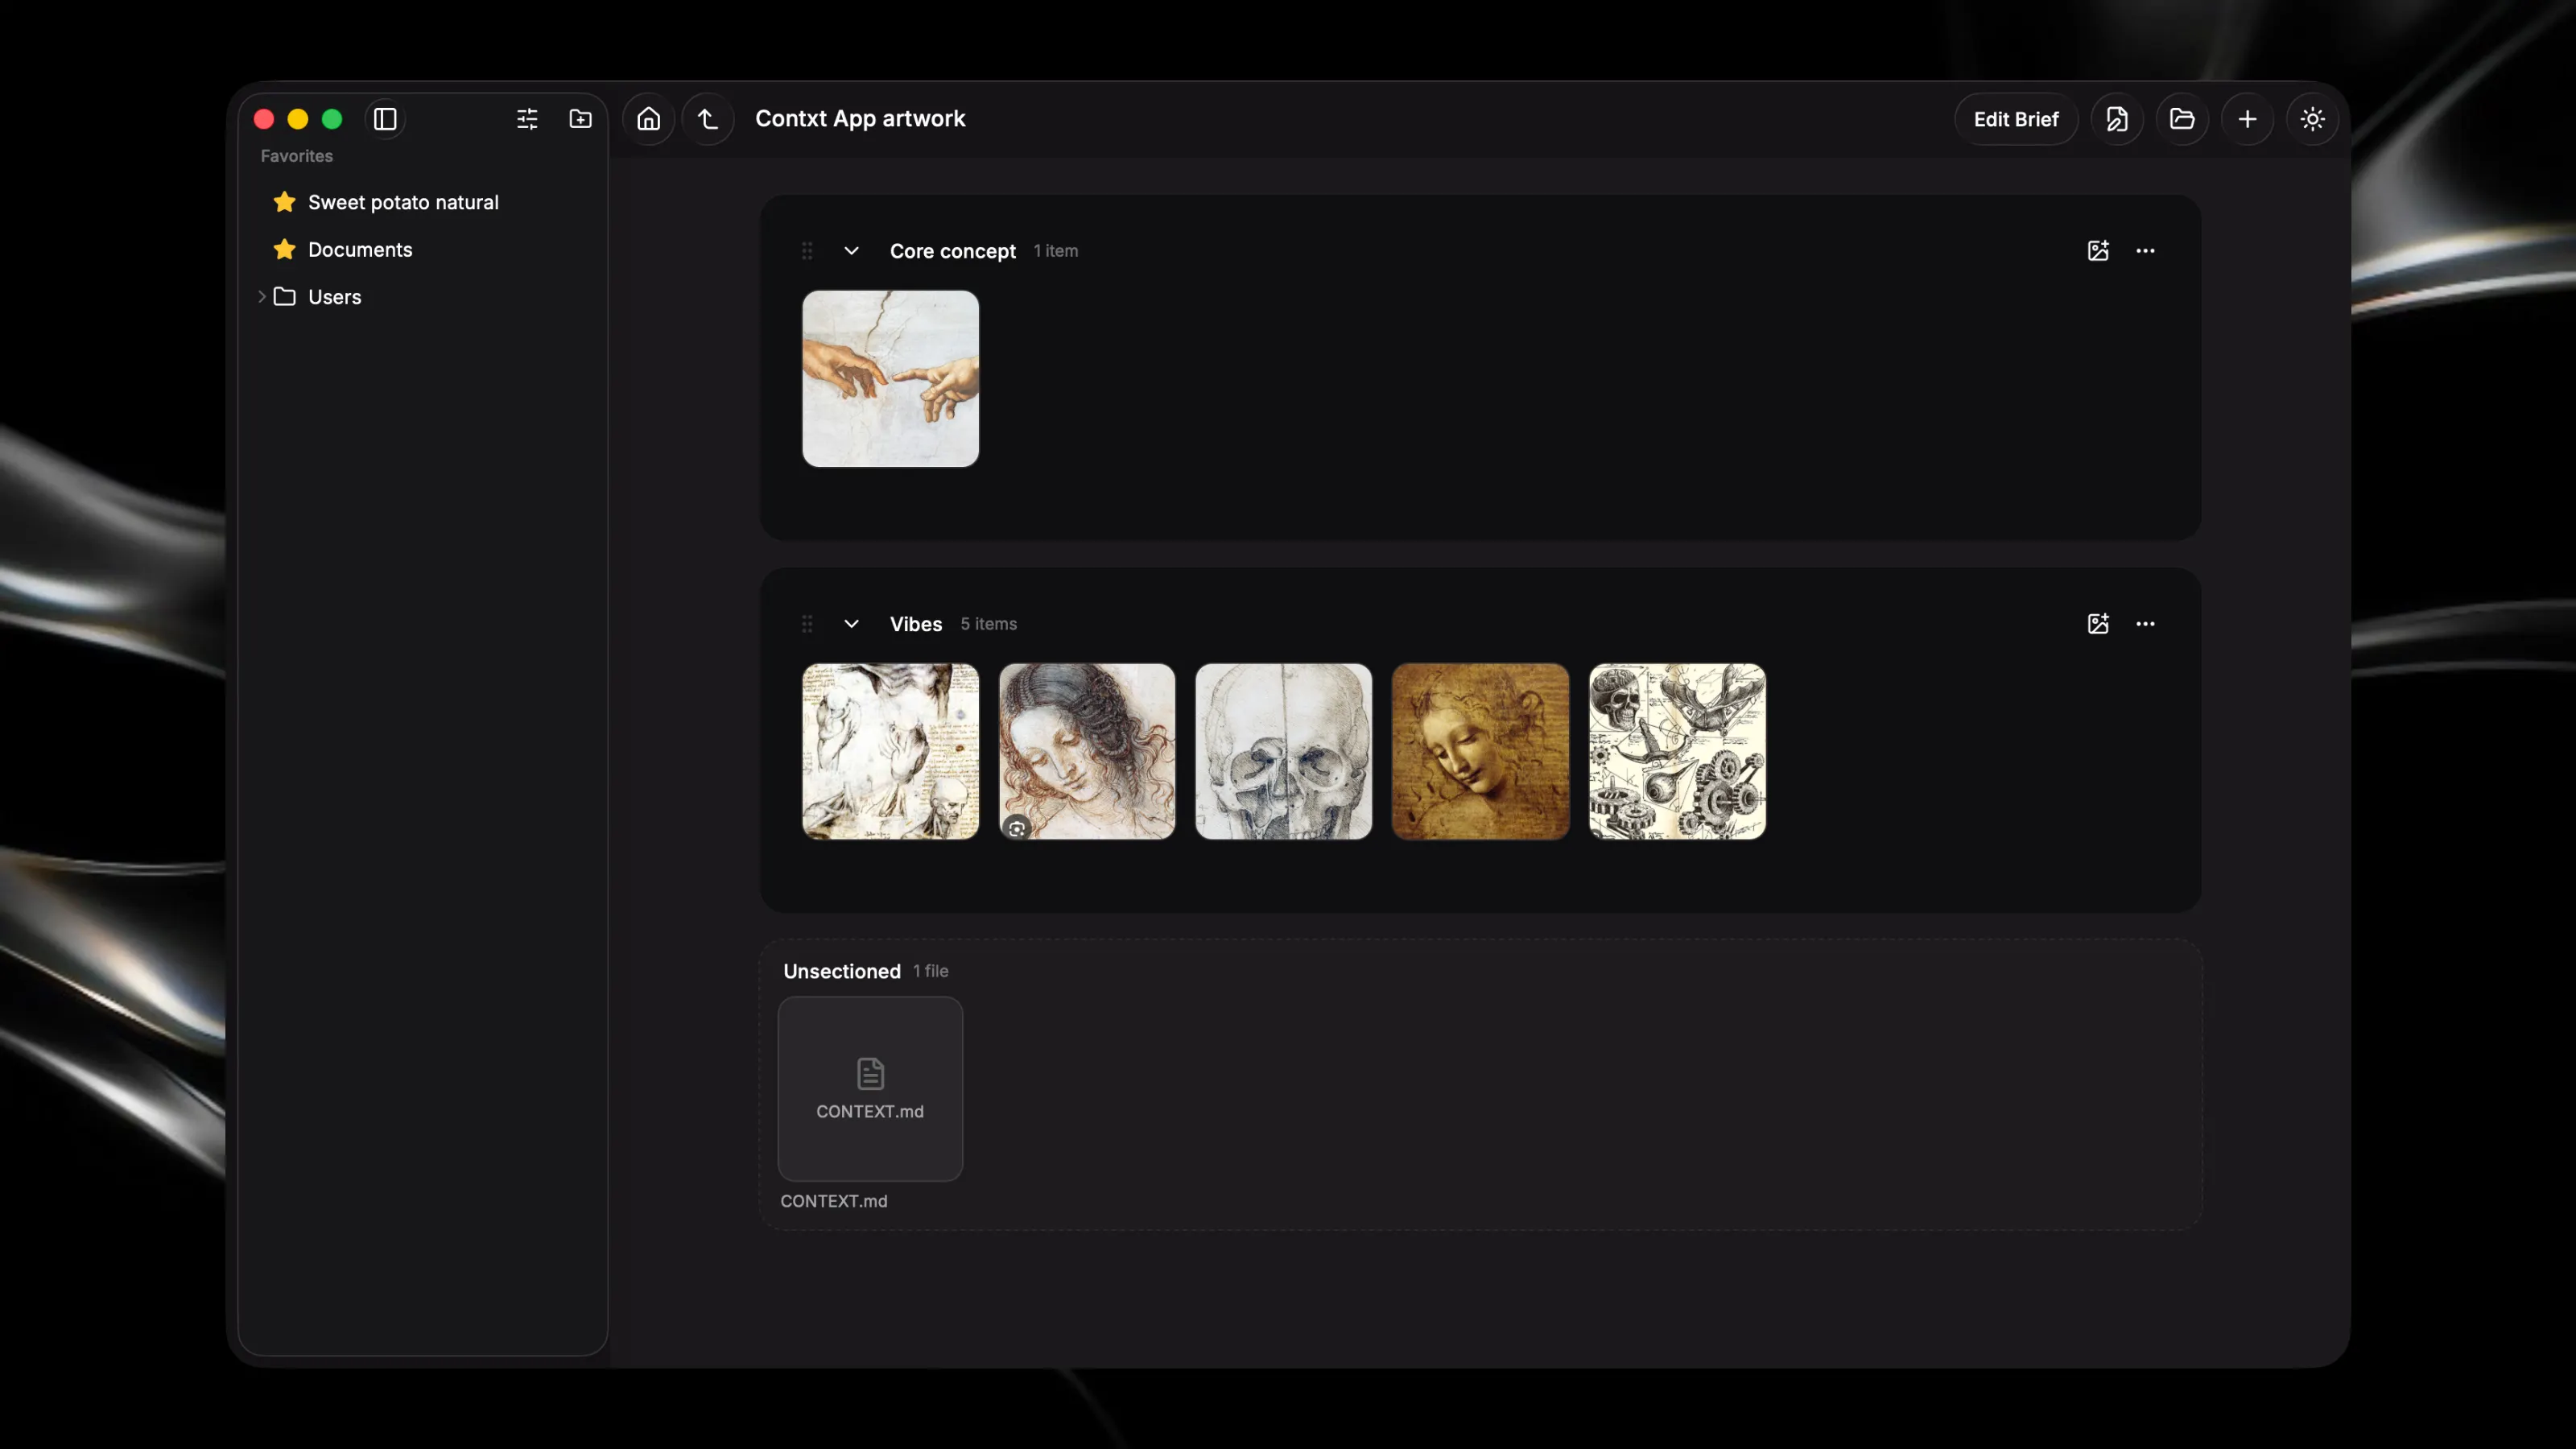Collapse the Core concept section

(851, 251)
